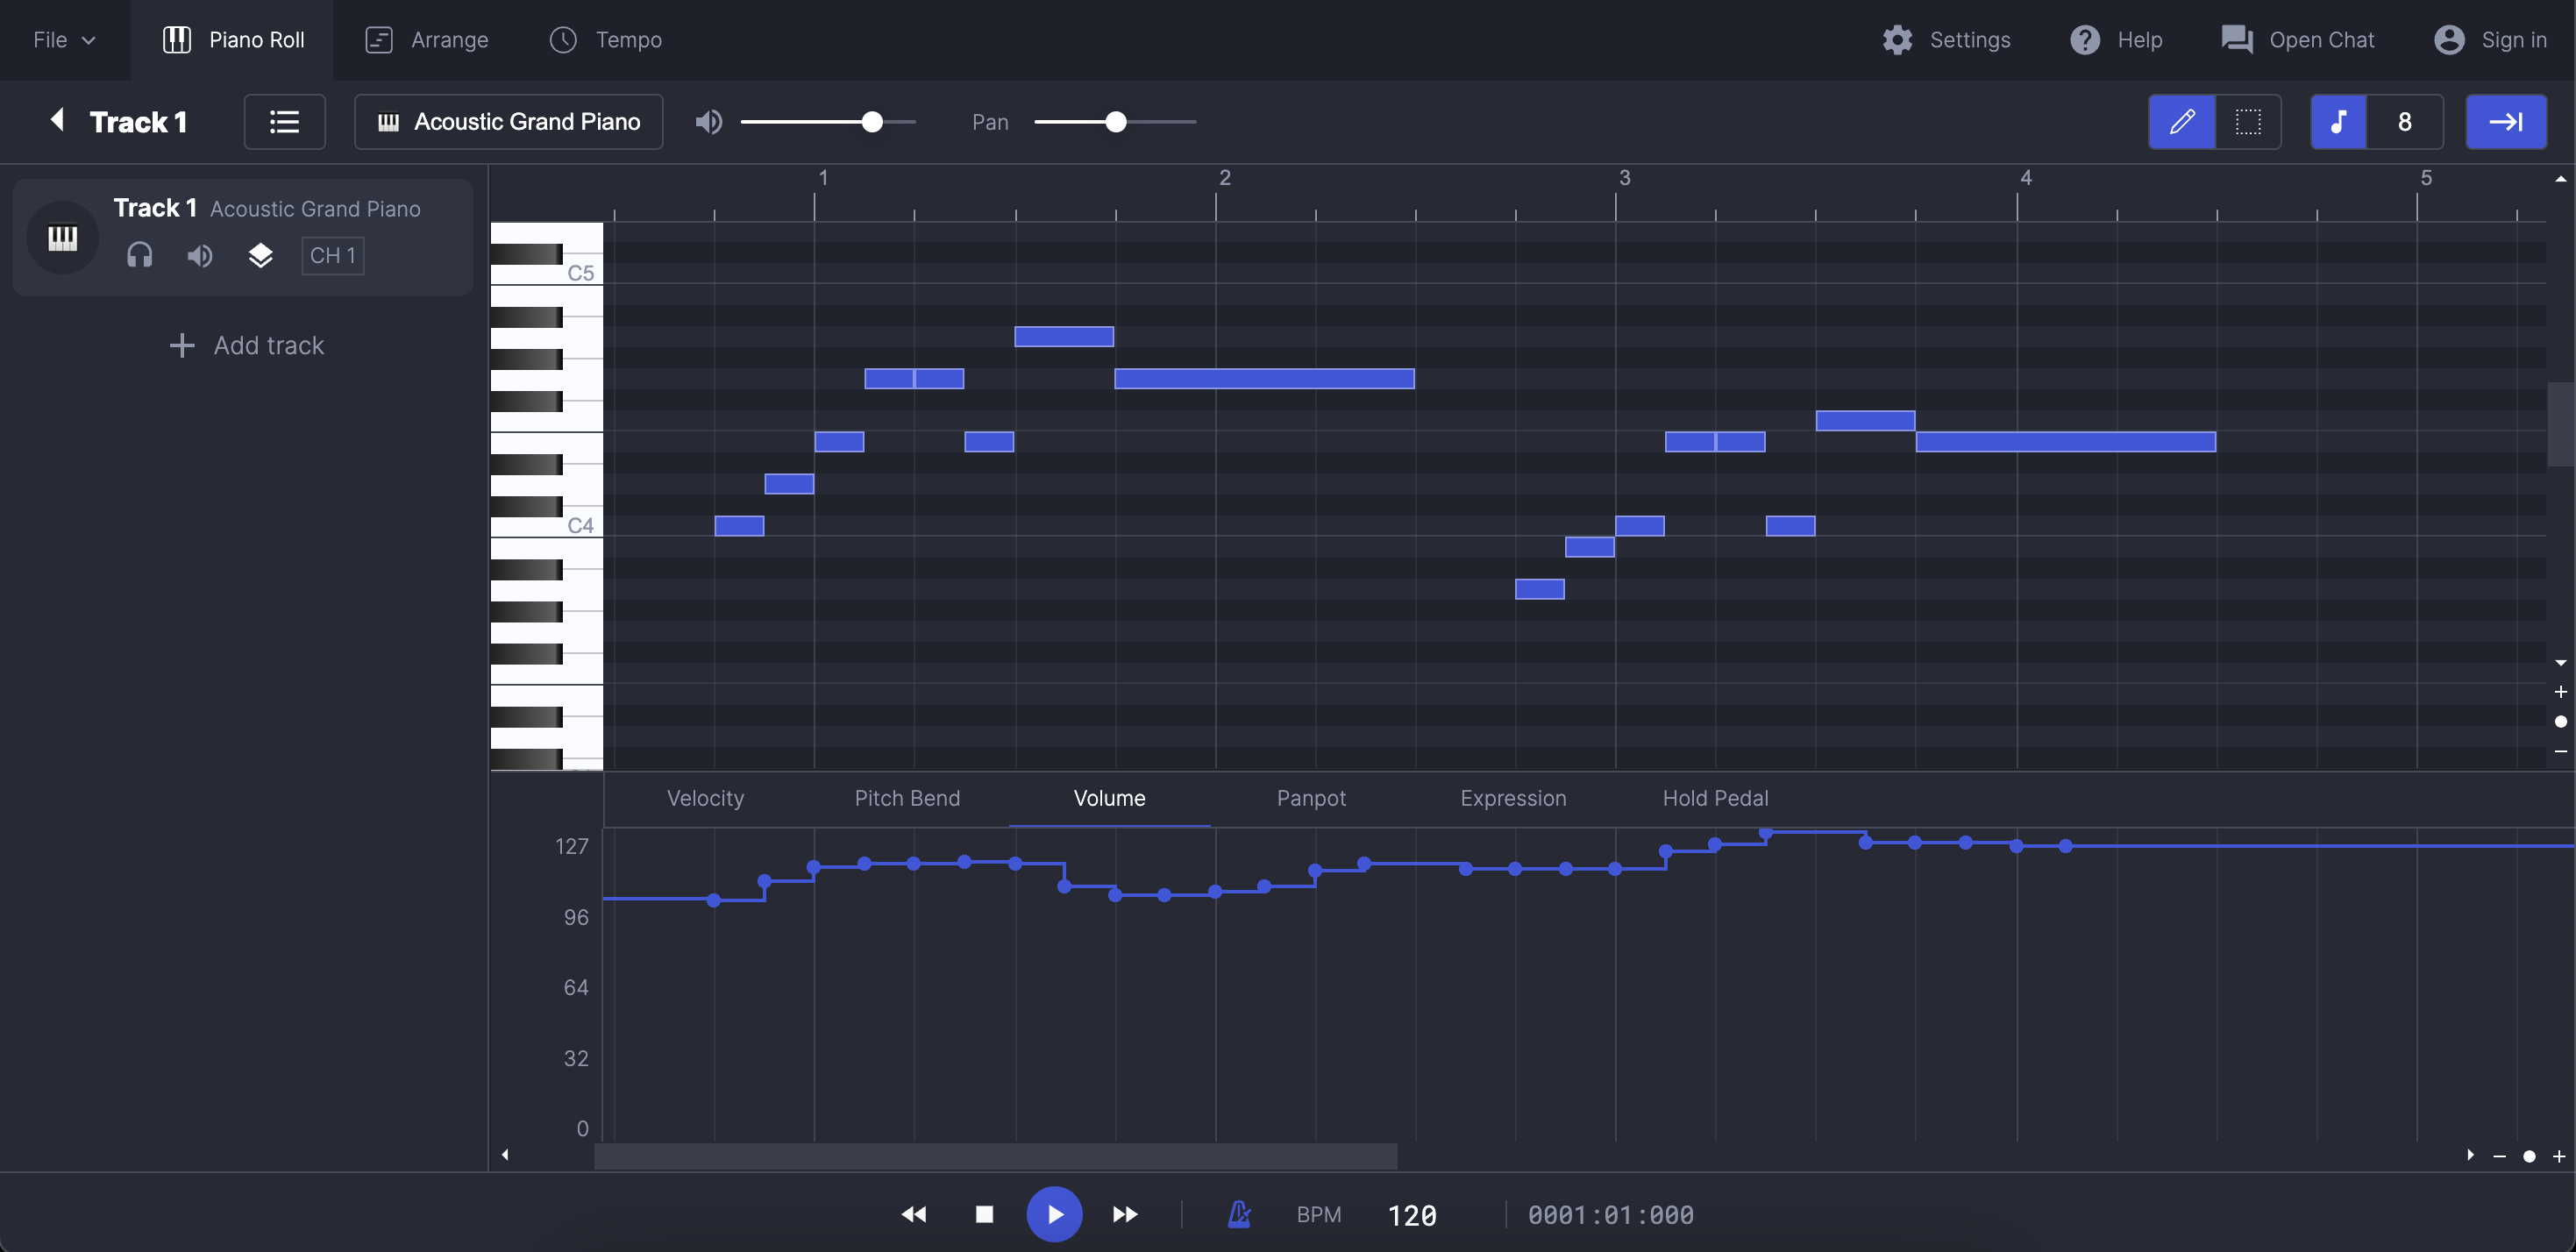Image resolution: width=2576 pixels, height=1252 pixels.
Task: Switch to the rectangle selection tool
Action: coord(2248,122)
